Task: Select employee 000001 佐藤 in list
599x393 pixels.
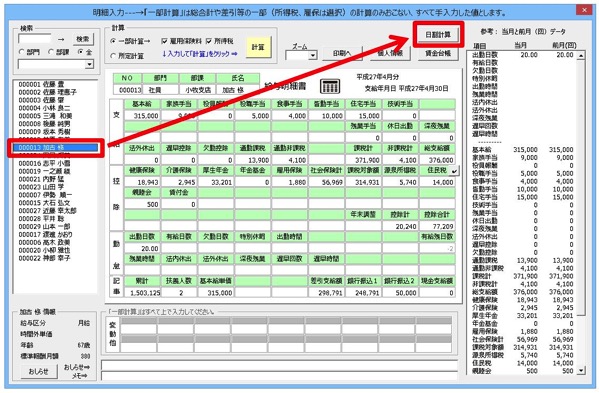Action: pos(42,84)
